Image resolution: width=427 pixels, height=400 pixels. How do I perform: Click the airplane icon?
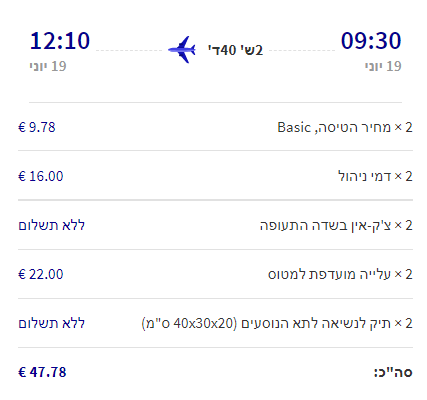tap(182, 50)
